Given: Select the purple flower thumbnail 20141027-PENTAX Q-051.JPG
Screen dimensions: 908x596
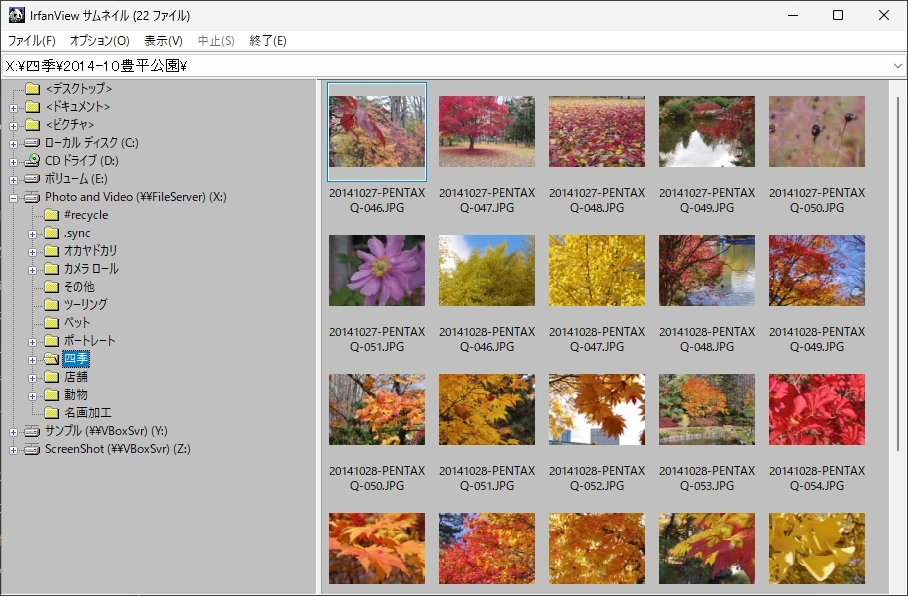Looking at the screenshot, I should point(377,270).
